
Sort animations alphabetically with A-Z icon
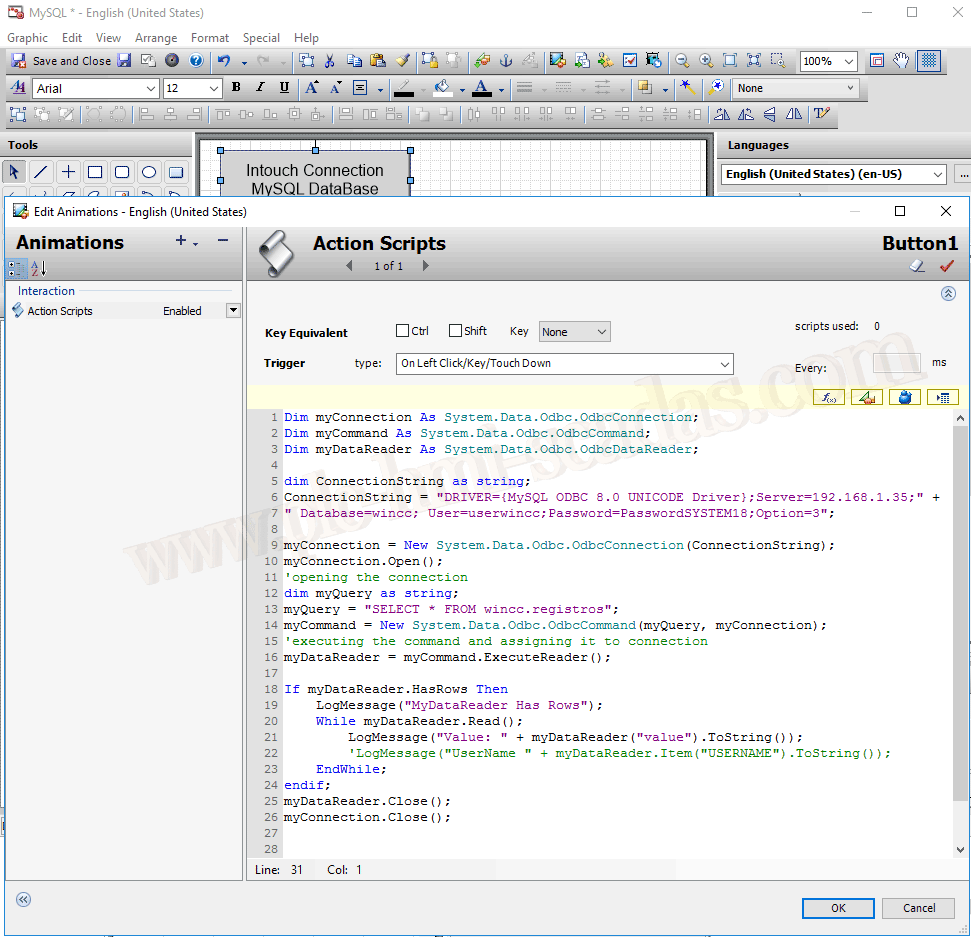(39, 268)
